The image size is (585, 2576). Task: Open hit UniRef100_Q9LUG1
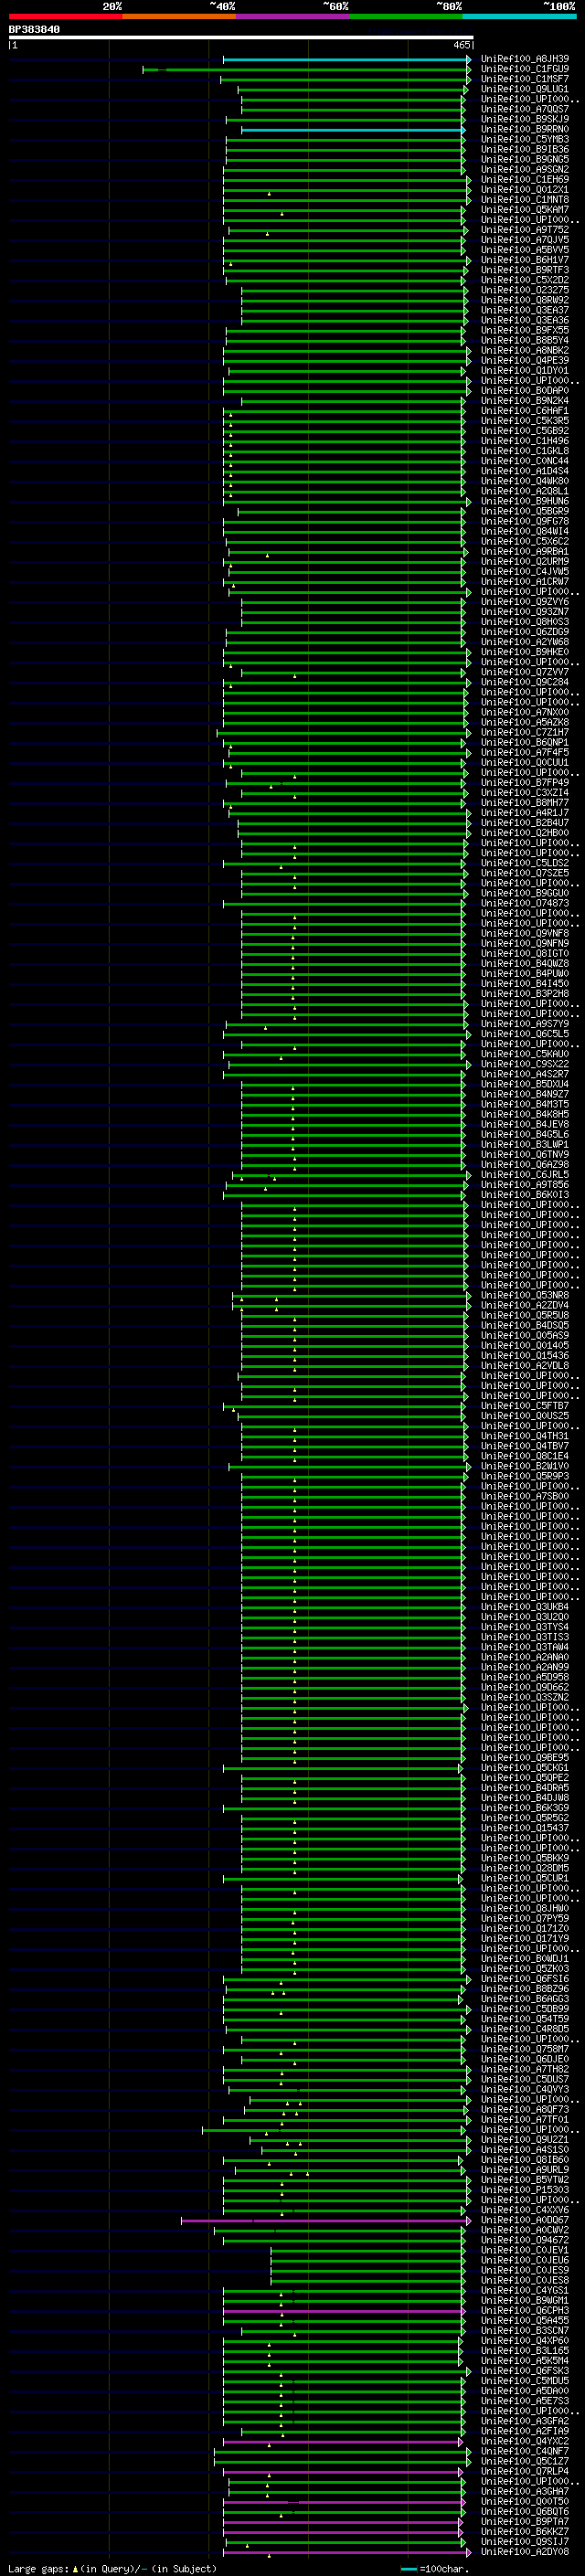tap(525, 89)
